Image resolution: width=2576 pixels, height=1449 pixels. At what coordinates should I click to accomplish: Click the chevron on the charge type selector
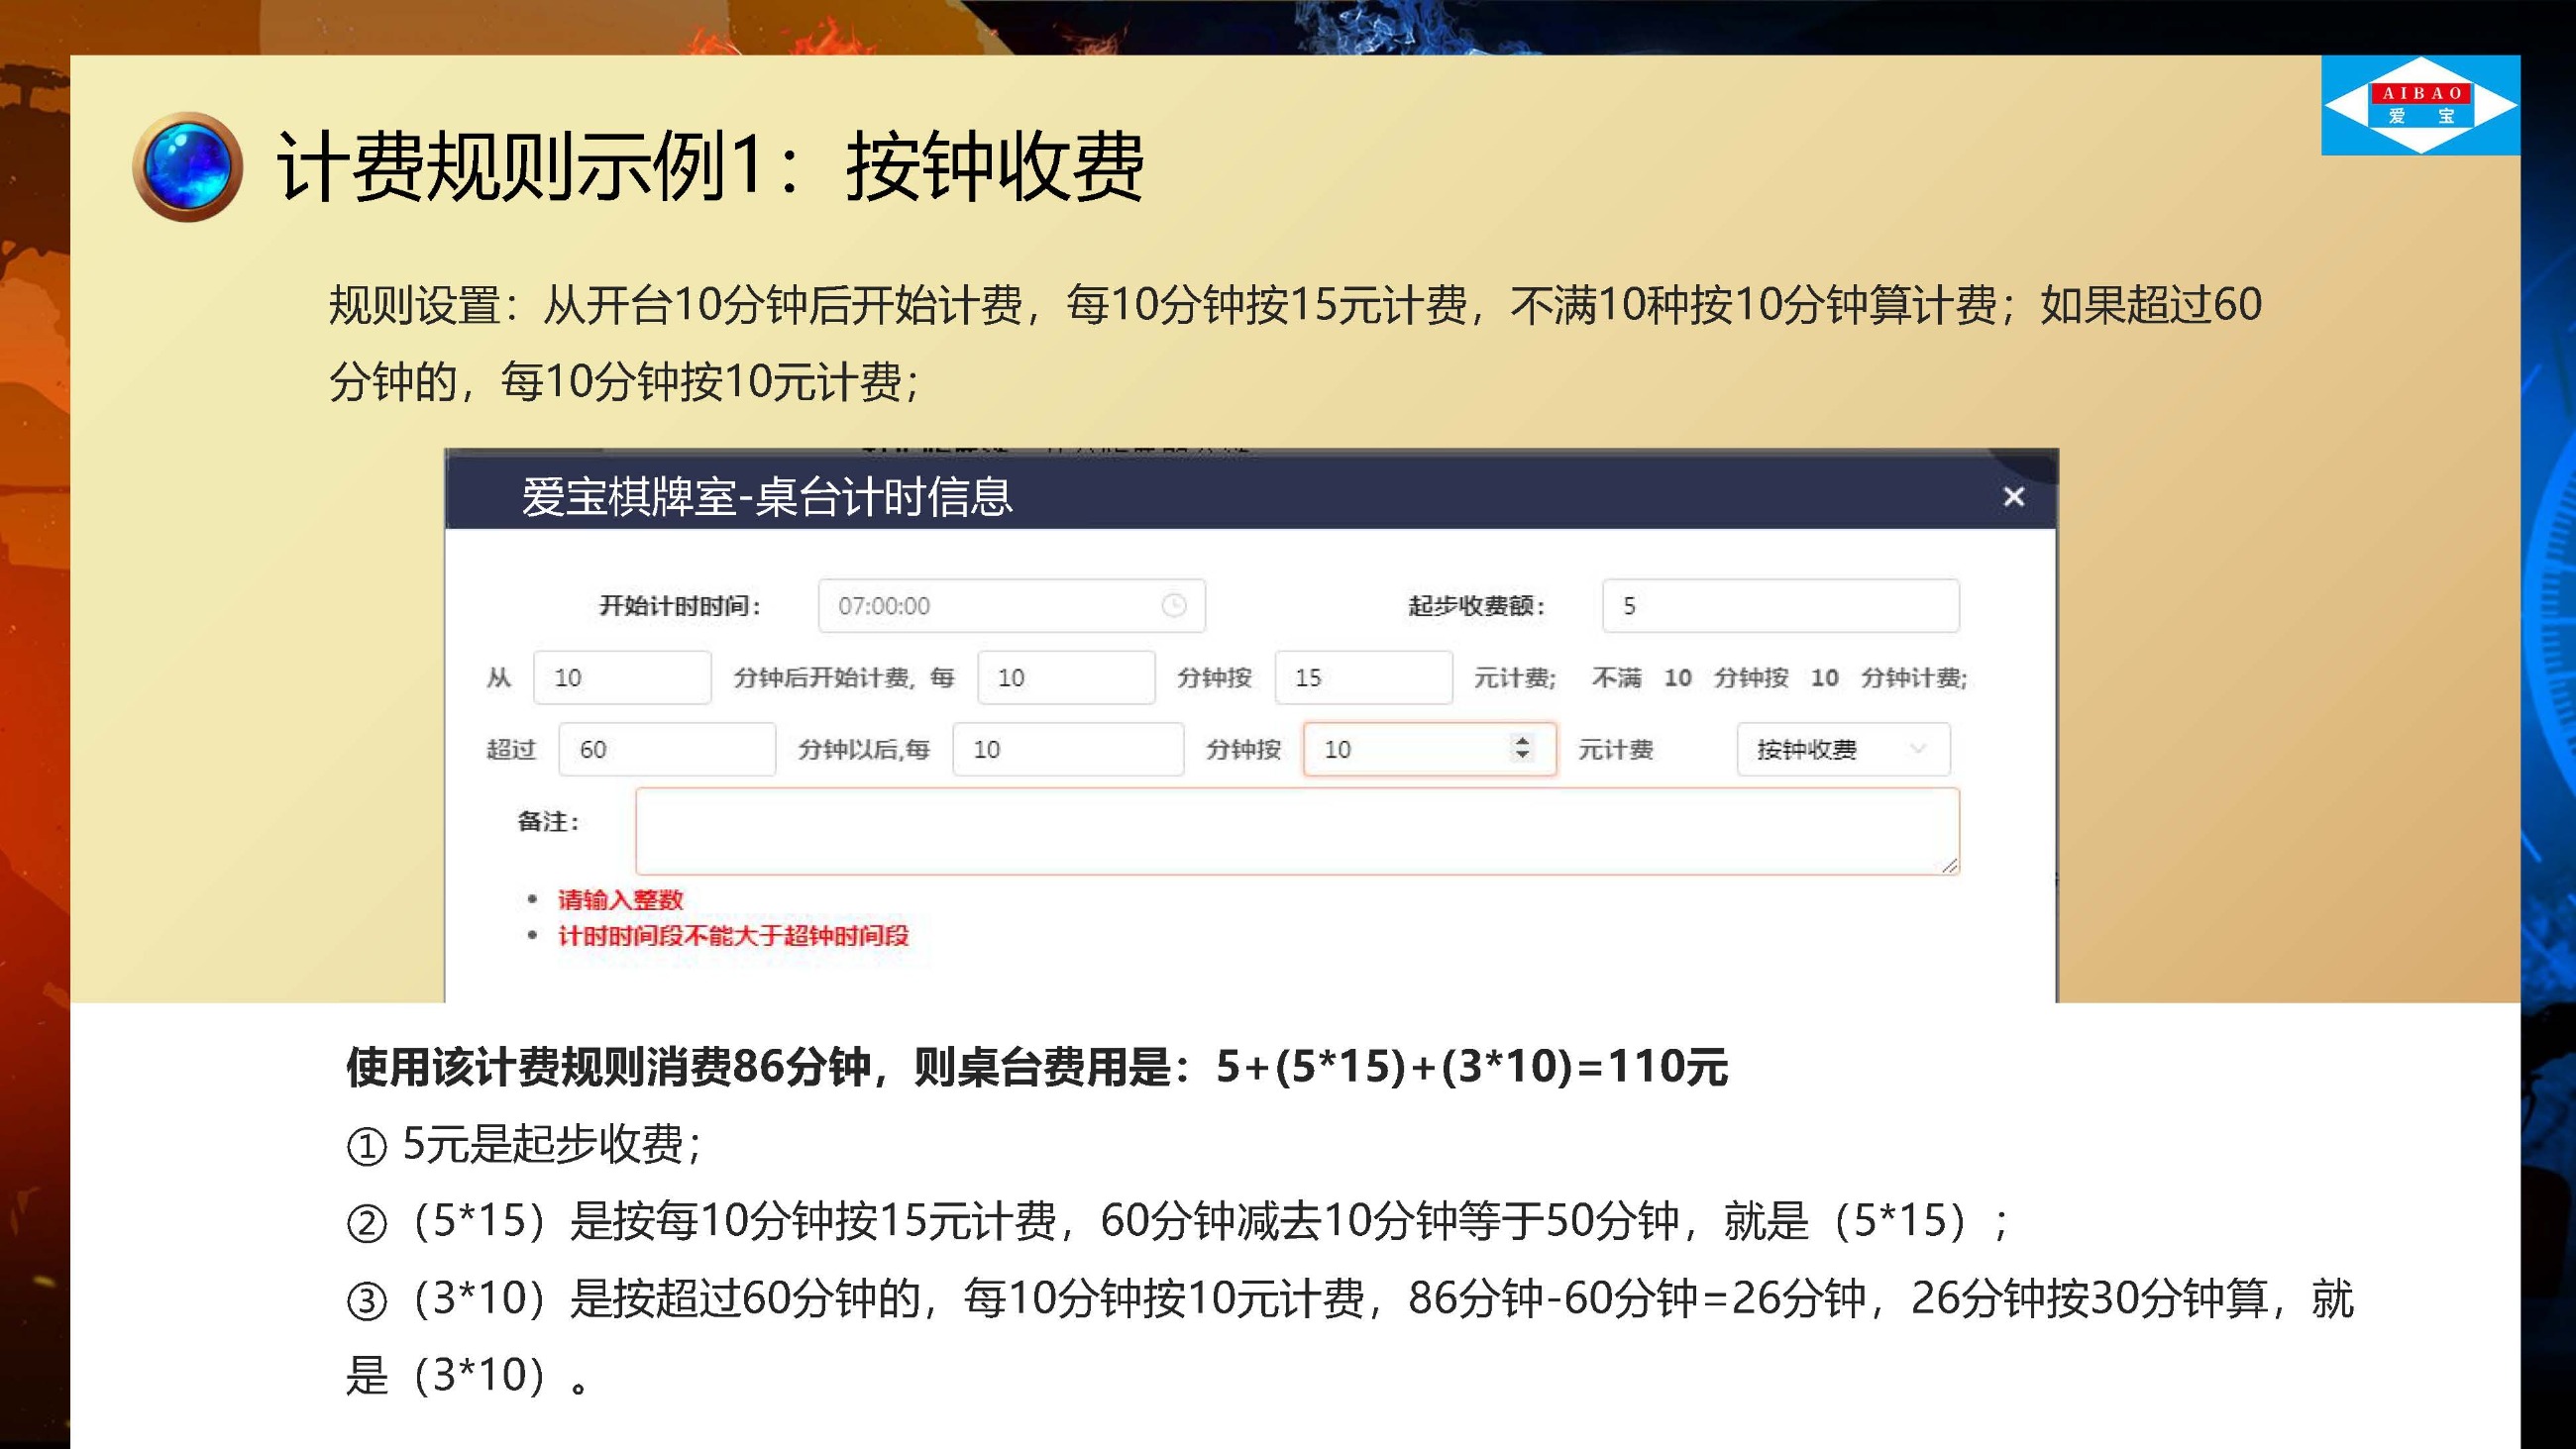pyautogui.click(x=1917, y=749)
